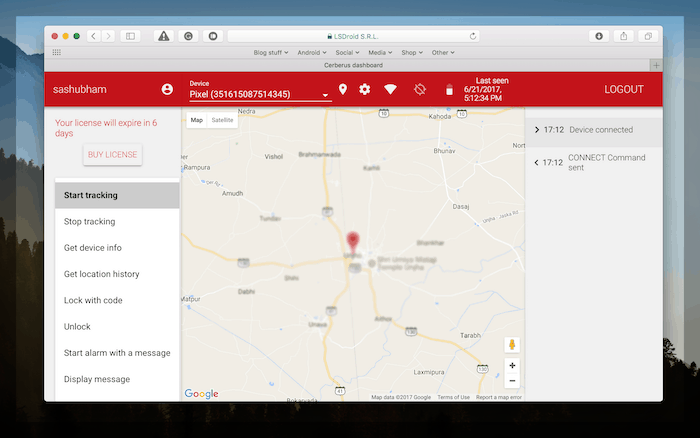Select Start alarm with a message
Image resolution: width=700 pixels, height=438 pixels.
pos(117,353)
